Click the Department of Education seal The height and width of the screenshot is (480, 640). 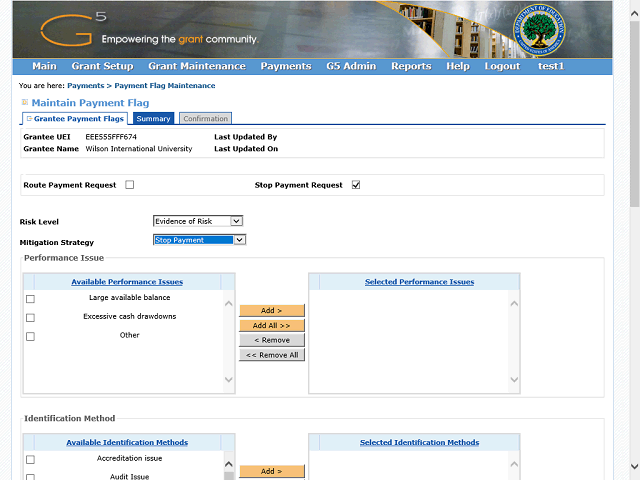pos(542,31)
